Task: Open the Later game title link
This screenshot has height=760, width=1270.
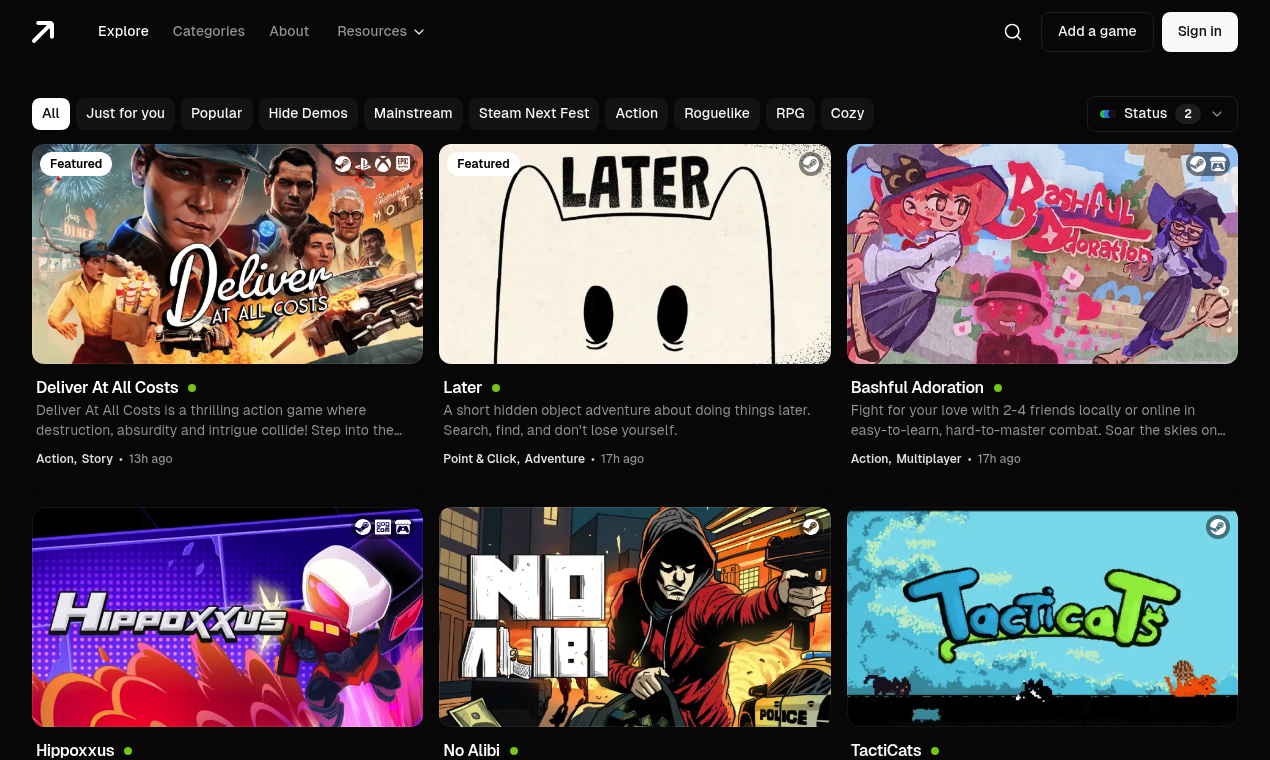Action: (x=463, y=388)
